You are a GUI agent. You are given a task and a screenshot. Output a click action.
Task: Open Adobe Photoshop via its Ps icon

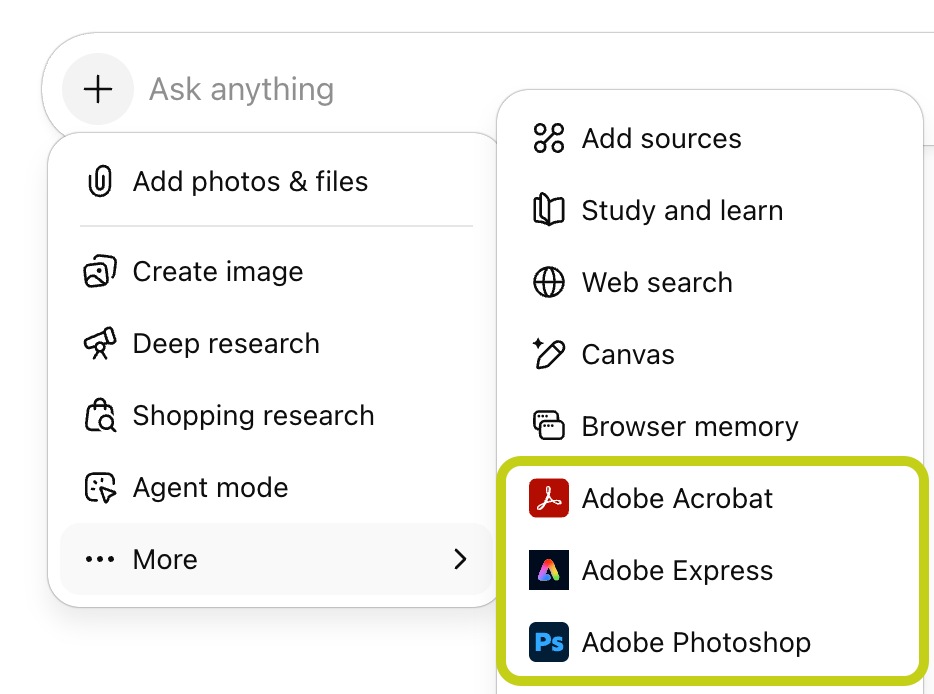(547, 642)
